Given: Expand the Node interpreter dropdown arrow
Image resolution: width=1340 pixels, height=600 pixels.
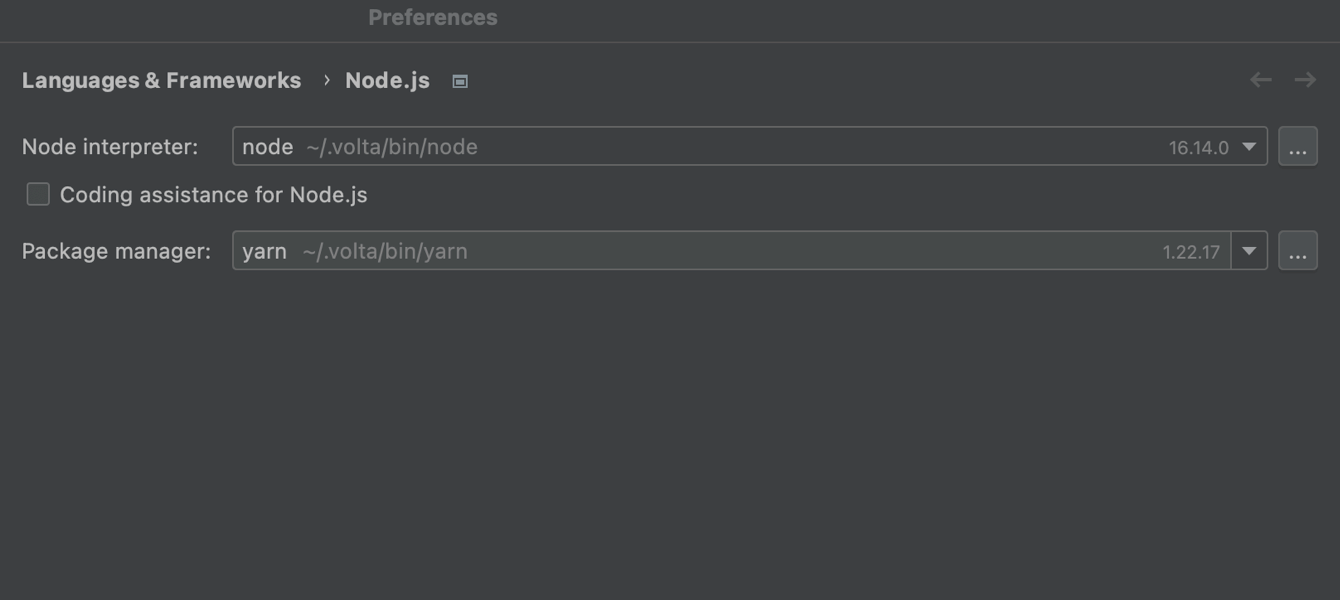Looking at the screenshot, I should coord(1249,147).
